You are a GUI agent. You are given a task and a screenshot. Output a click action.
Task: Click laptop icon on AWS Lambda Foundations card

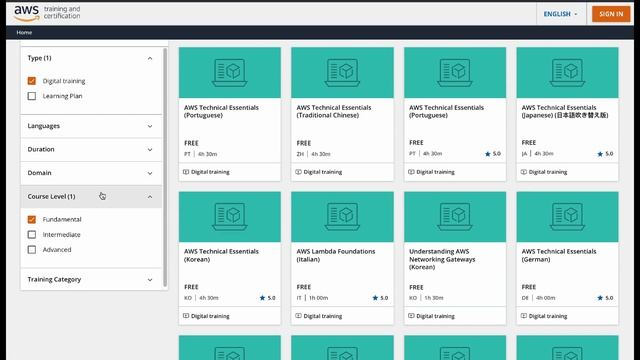(342, 216)
